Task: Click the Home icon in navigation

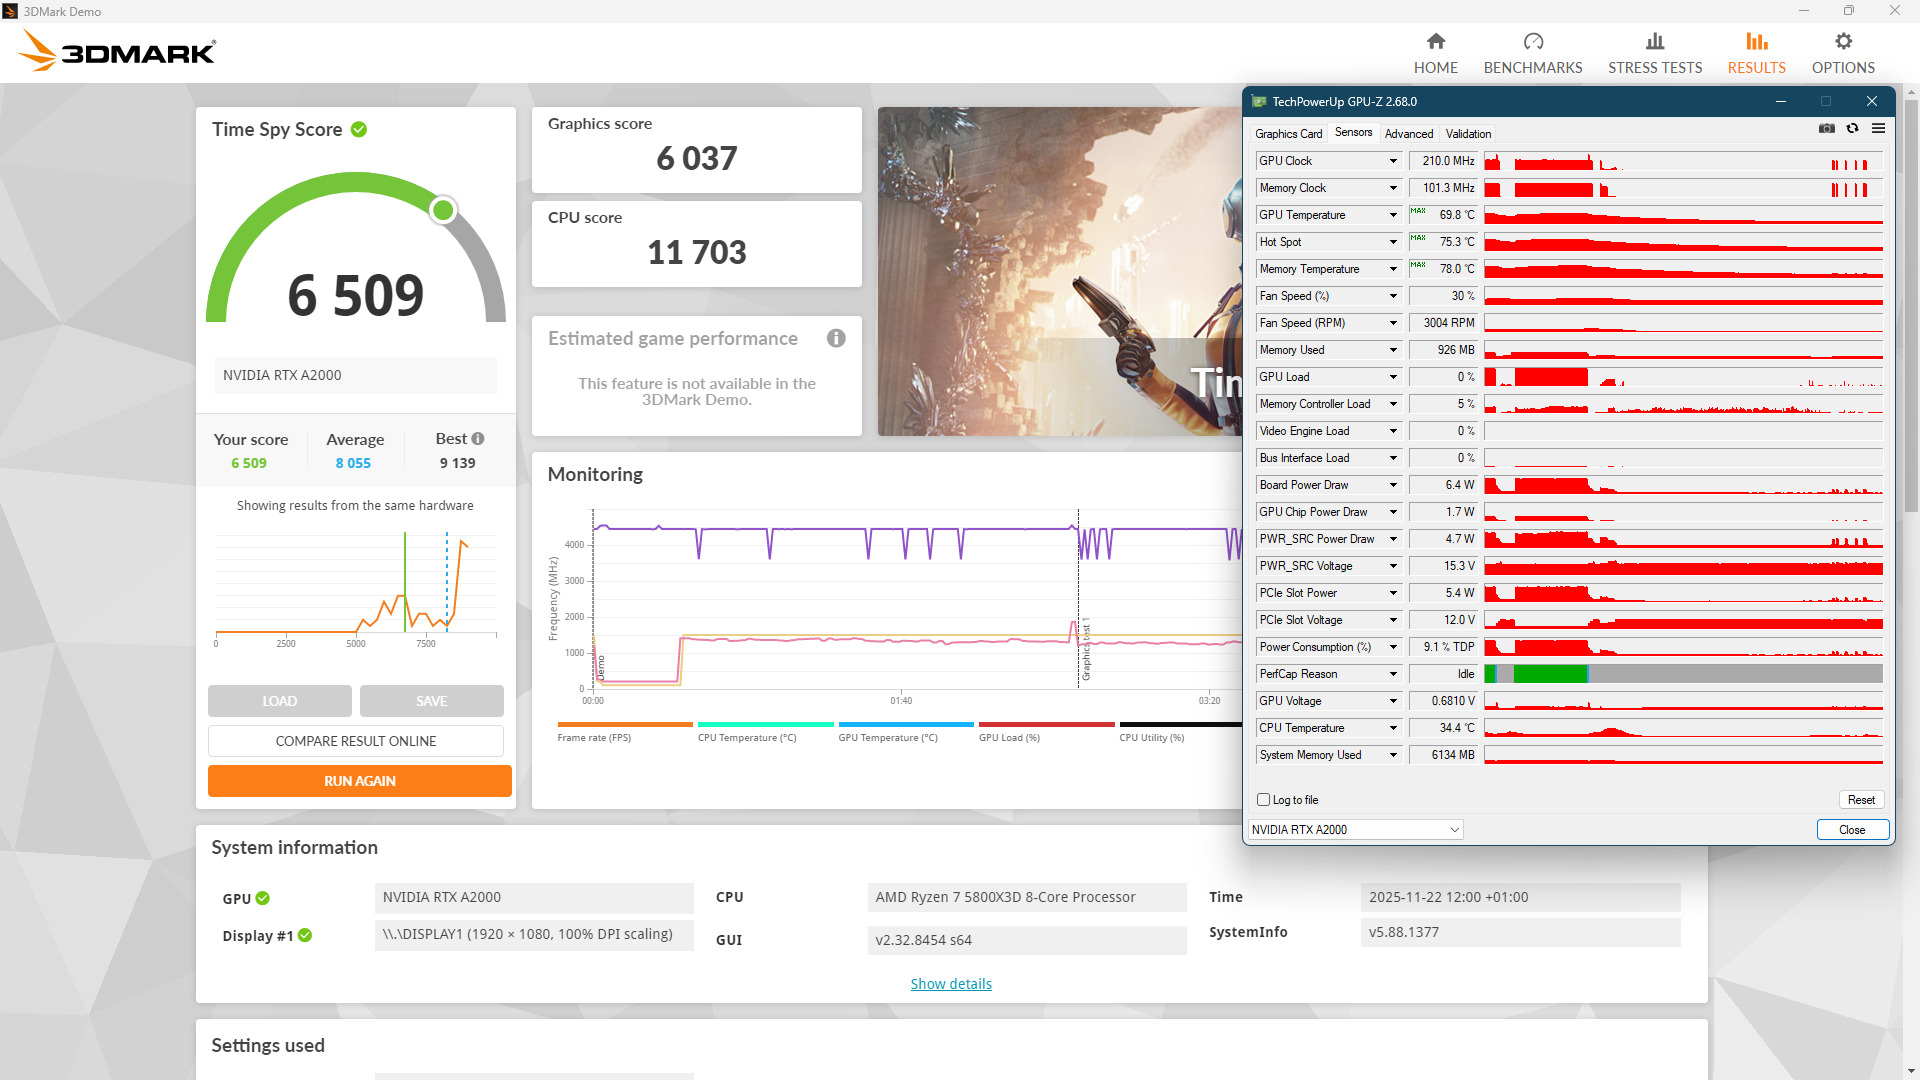Action: (x=1435, y=41)
